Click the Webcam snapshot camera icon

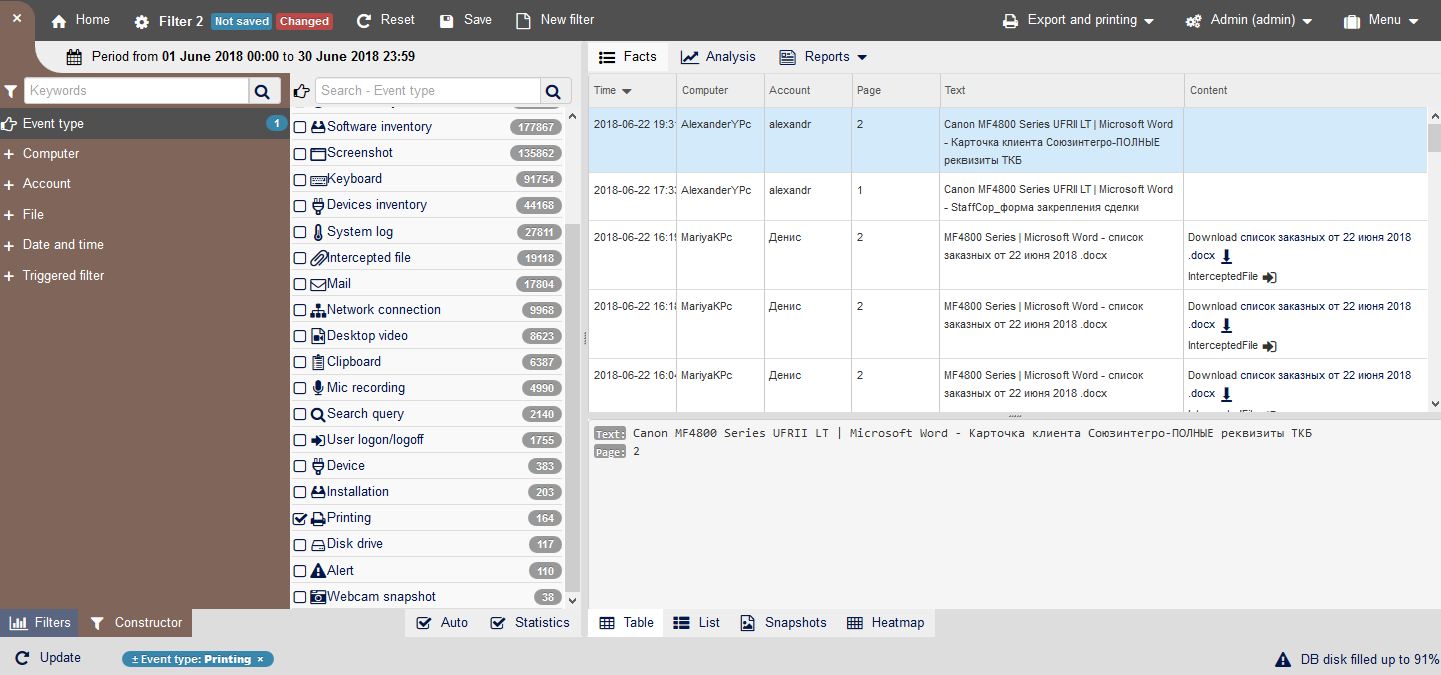[x=318, y=597]
